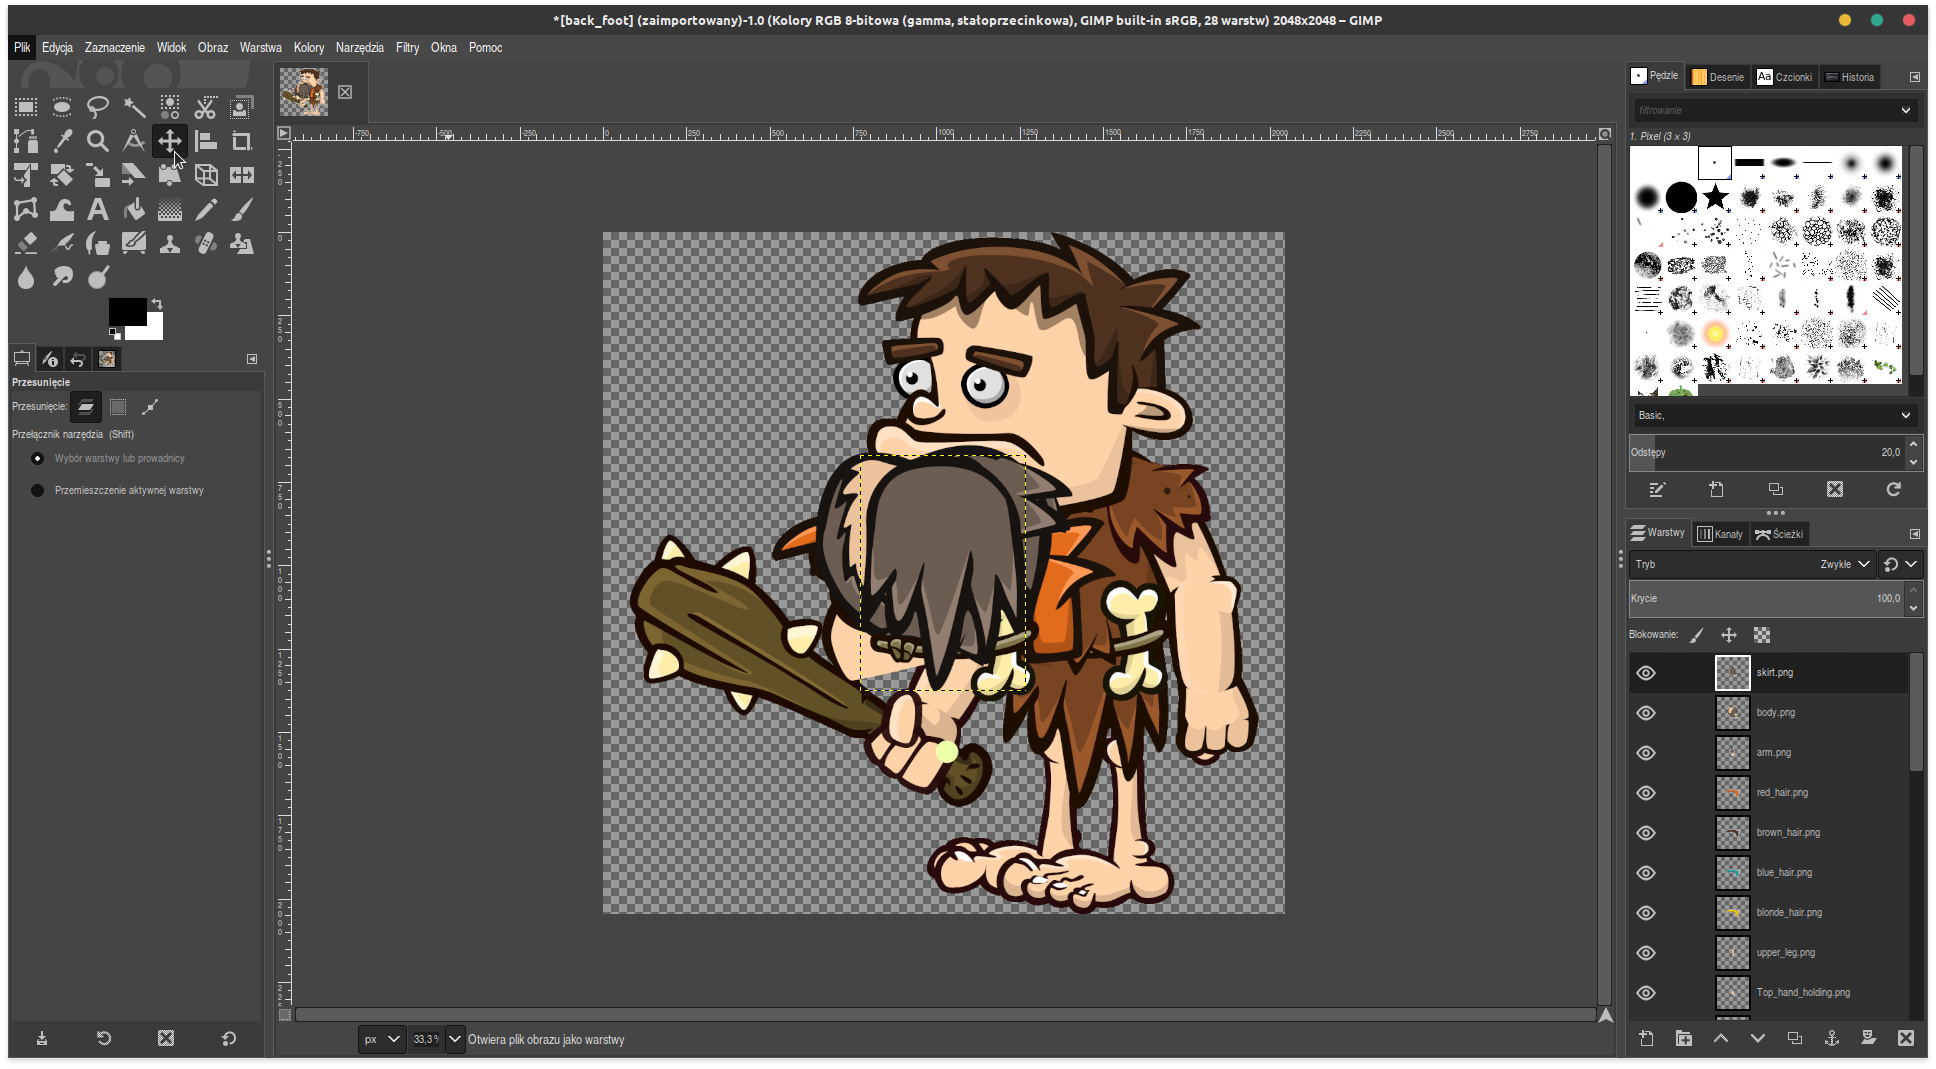Screen dimensions: 1936x1069
Task: Expand the px unit dropdown
Action: [x=381, y=1039]
